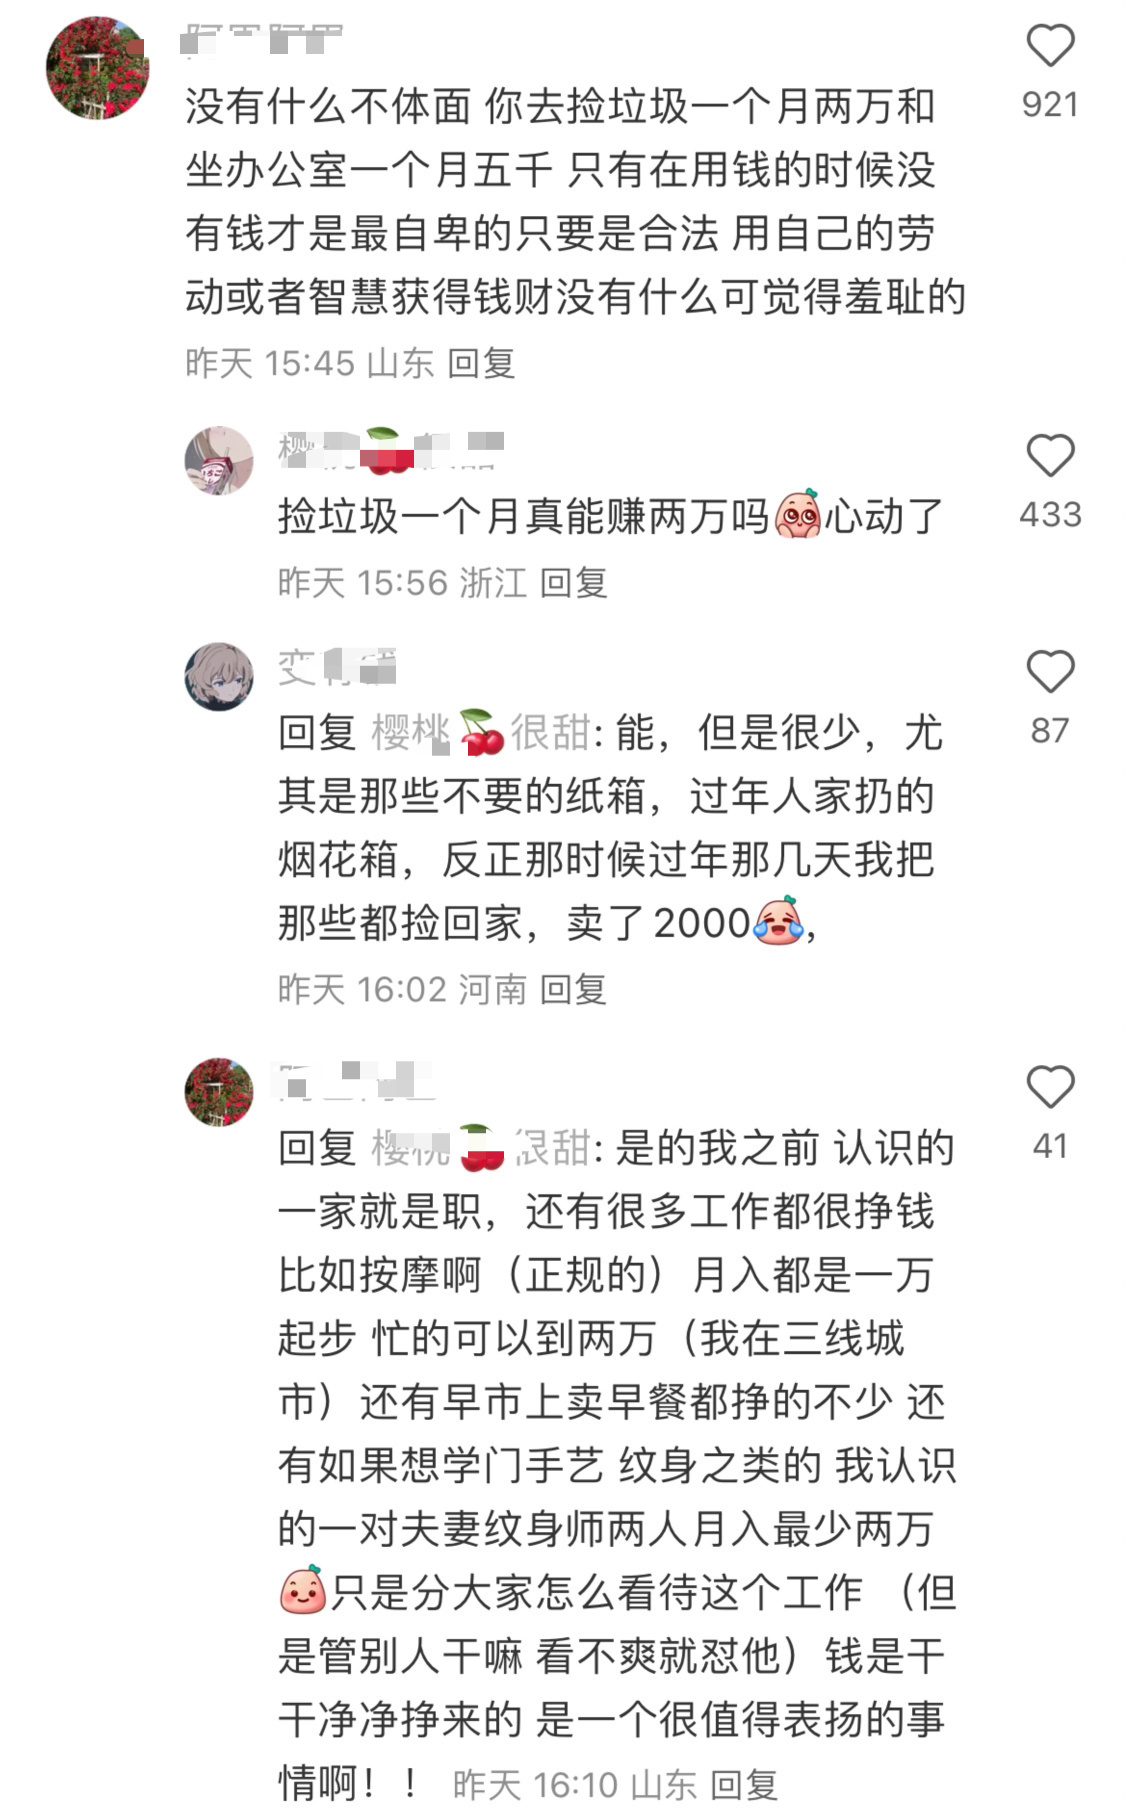Open the blurred username of top commenter

[264, 40]
